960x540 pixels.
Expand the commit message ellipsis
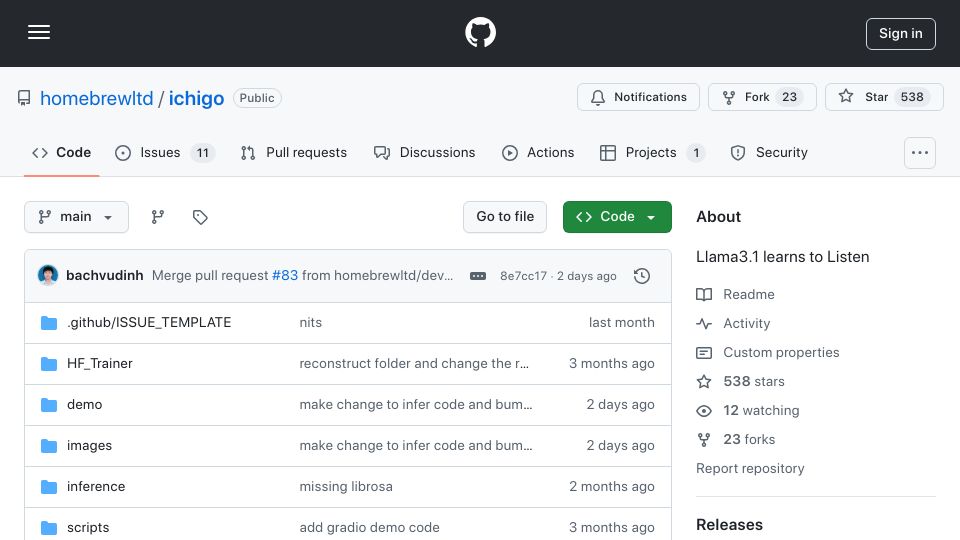(478, 276)
